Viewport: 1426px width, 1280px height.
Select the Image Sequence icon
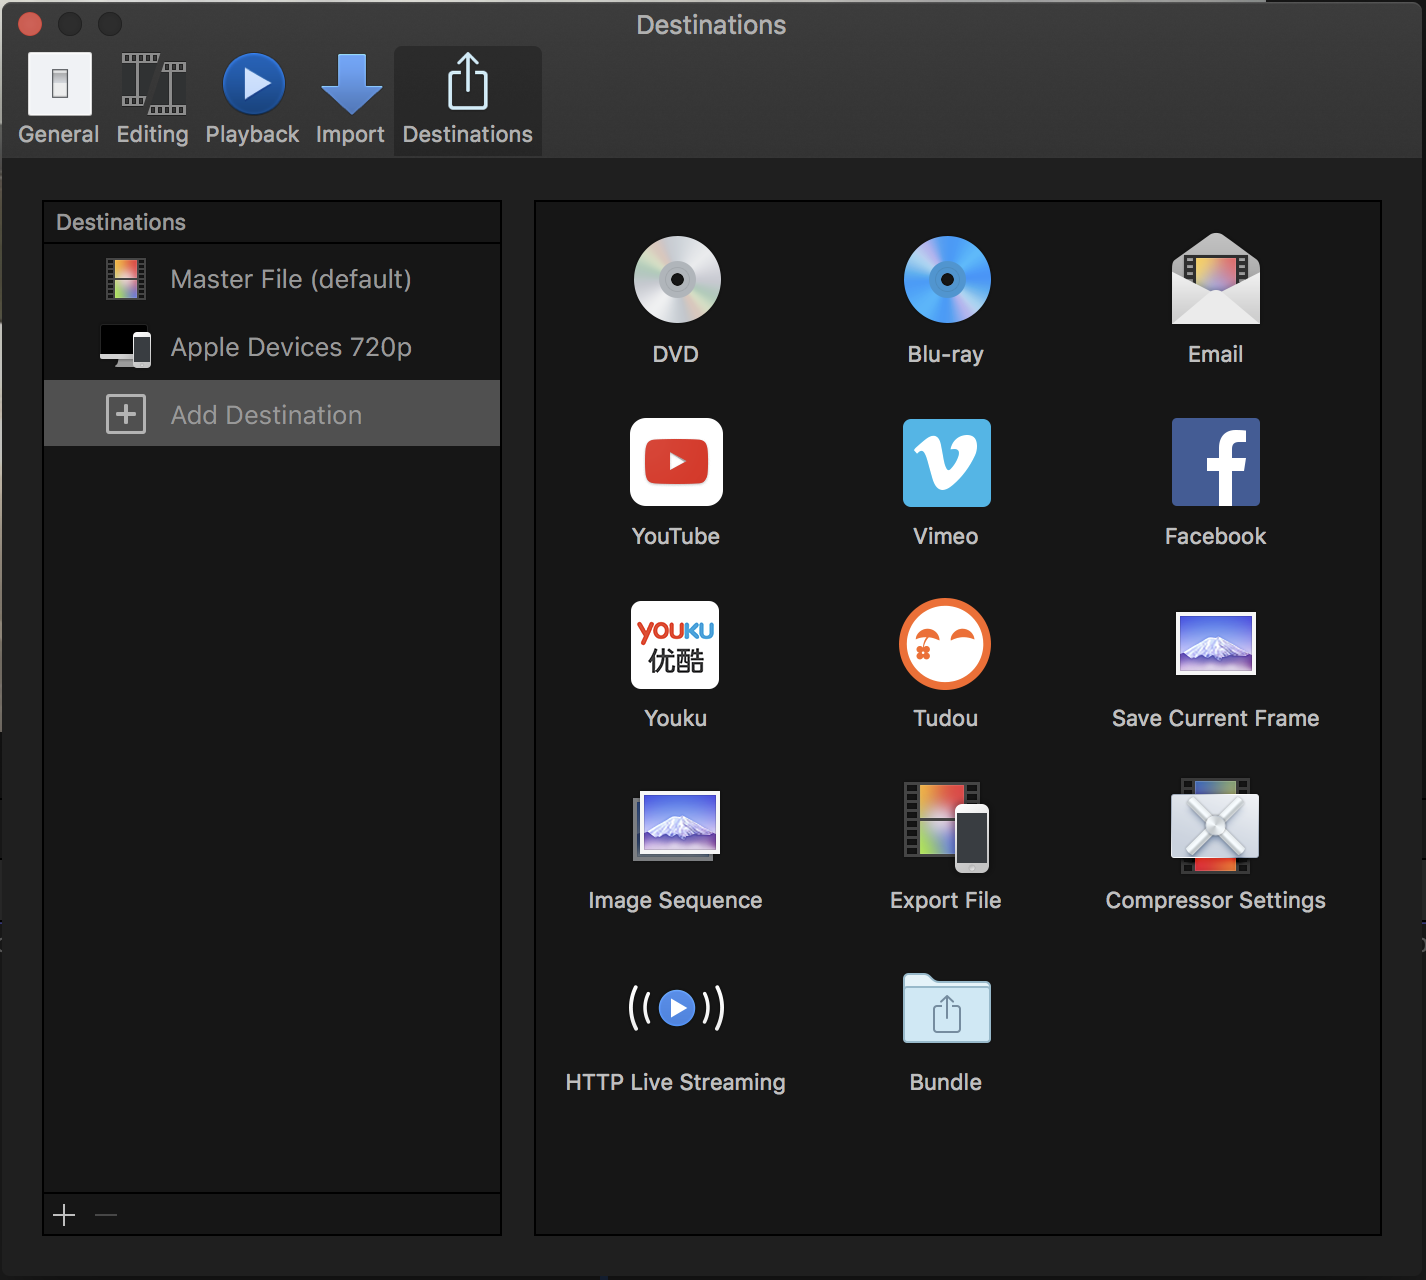677,826
